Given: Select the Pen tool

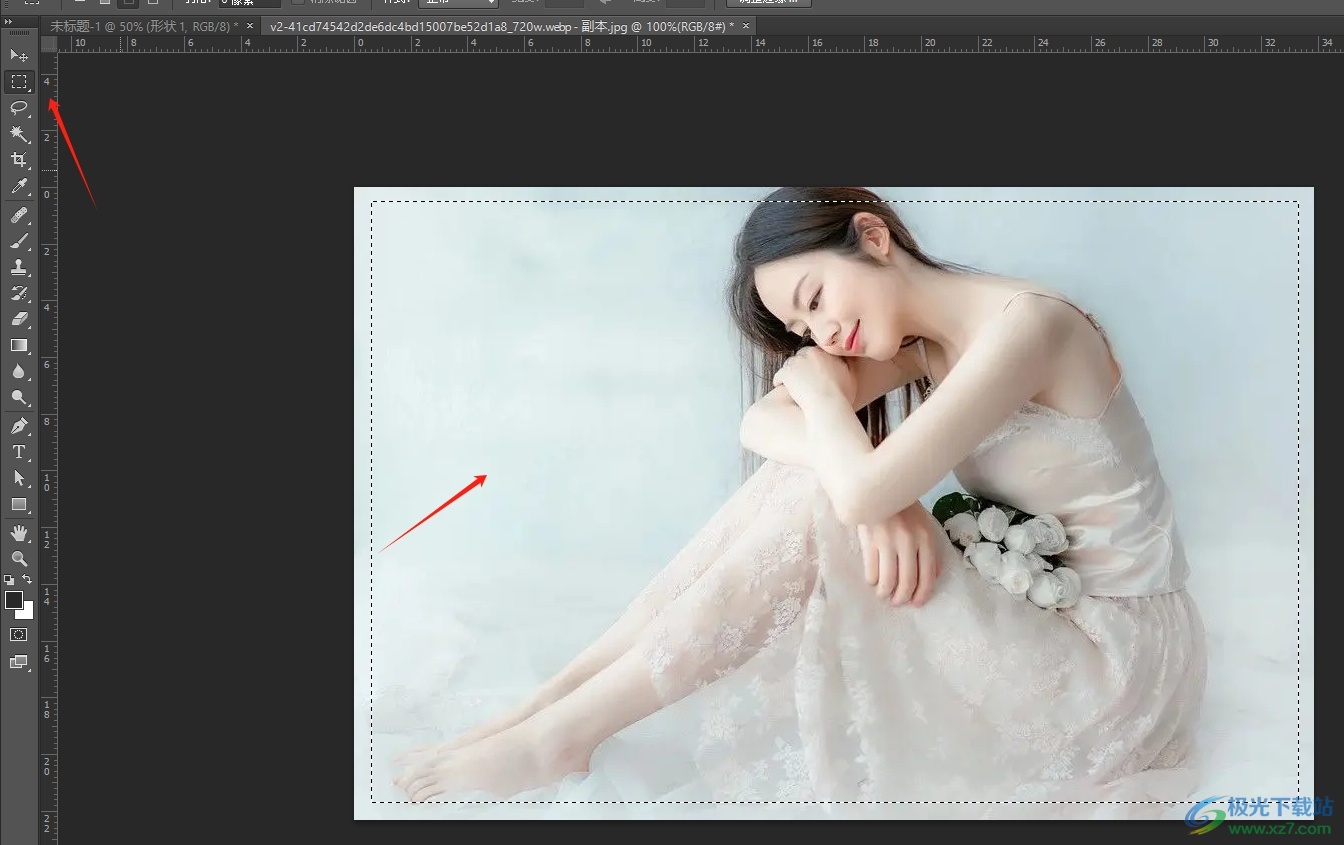Looking at the screenshot, I should click(x=18, y=426).
